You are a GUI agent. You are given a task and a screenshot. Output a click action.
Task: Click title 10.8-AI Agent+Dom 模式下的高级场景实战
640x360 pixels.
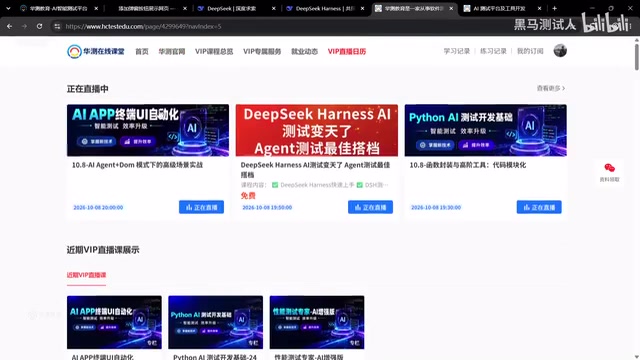tap(137, 165)
